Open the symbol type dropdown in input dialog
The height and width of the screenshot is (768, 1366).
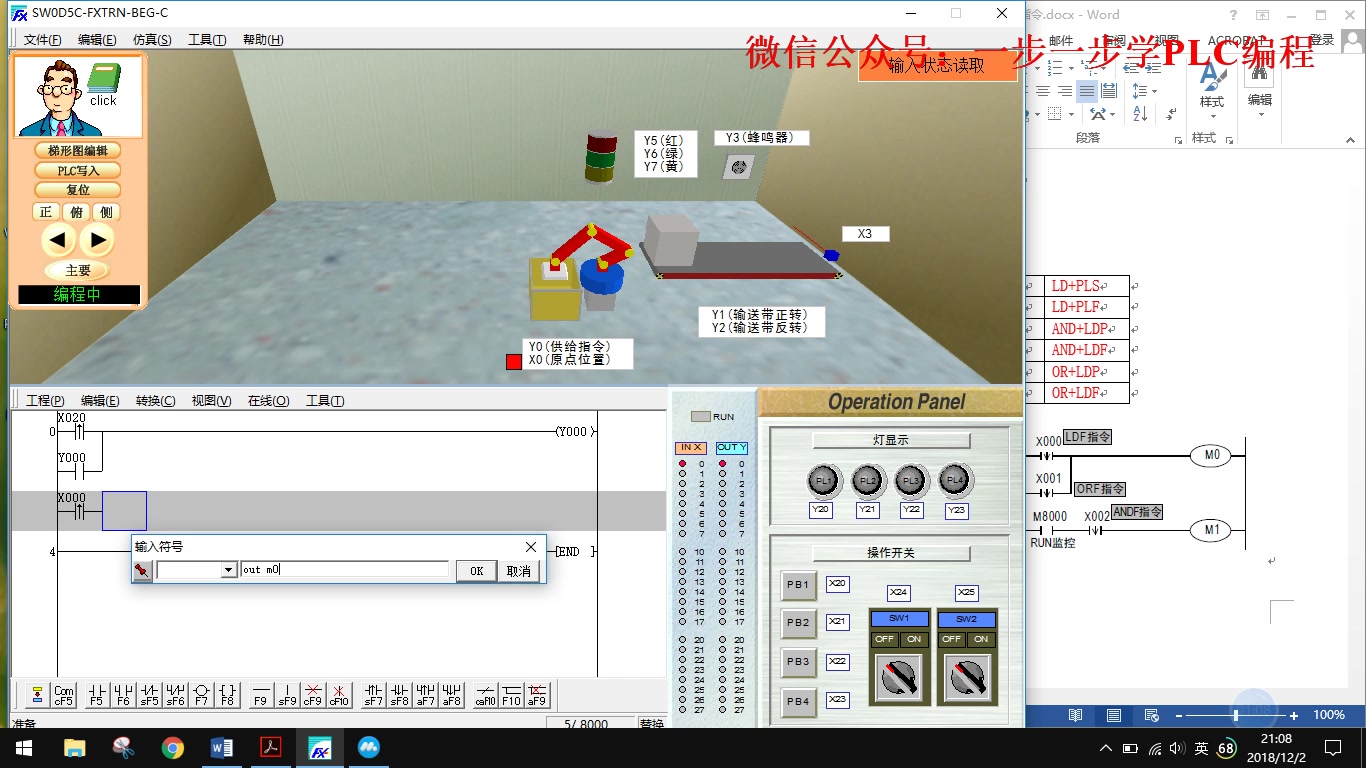229,570
